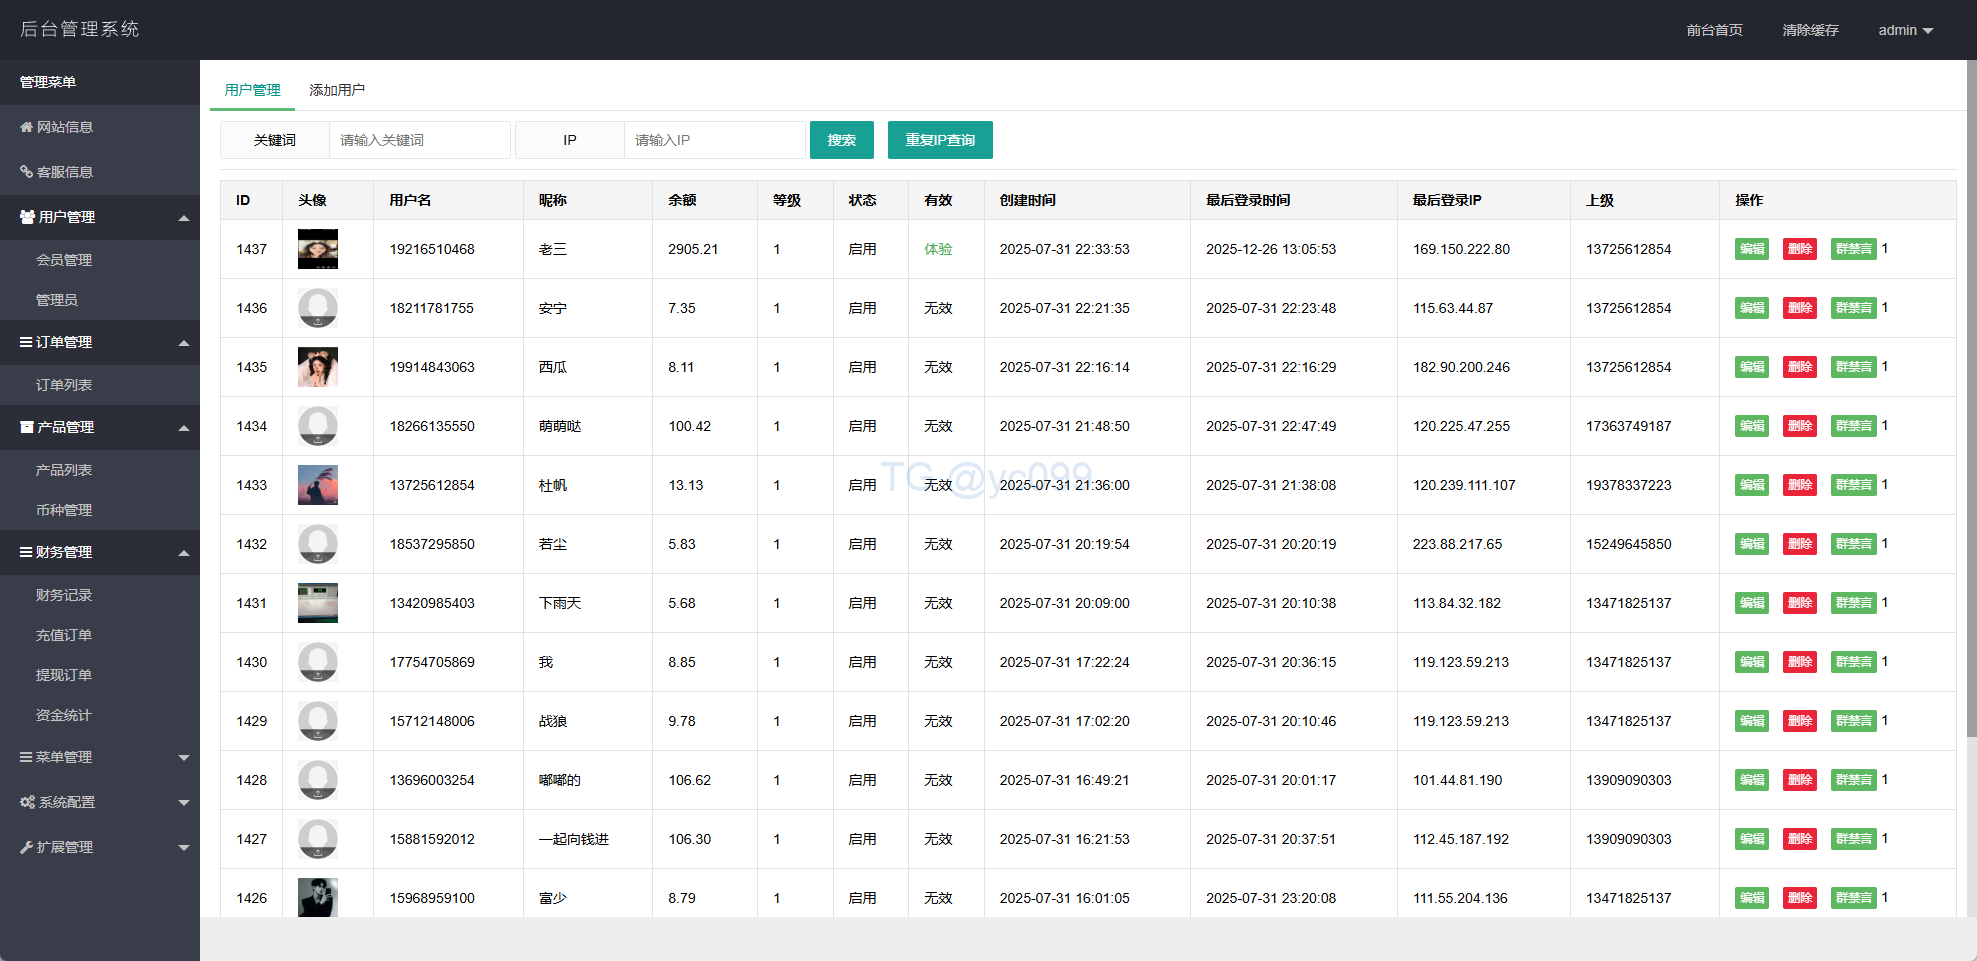Expand the 菜单管理 sidebar section
Image resolution: width=1977 pixels, height=961 pixels.
coord(183,757)
